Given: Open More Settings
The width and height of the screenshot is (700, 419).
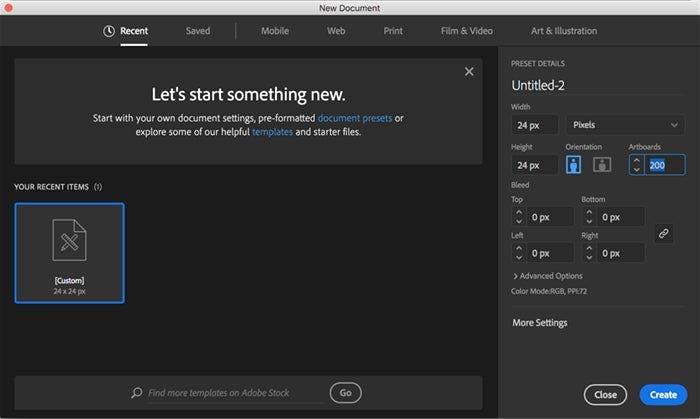Looking at the screenshot, I should 539,323.
